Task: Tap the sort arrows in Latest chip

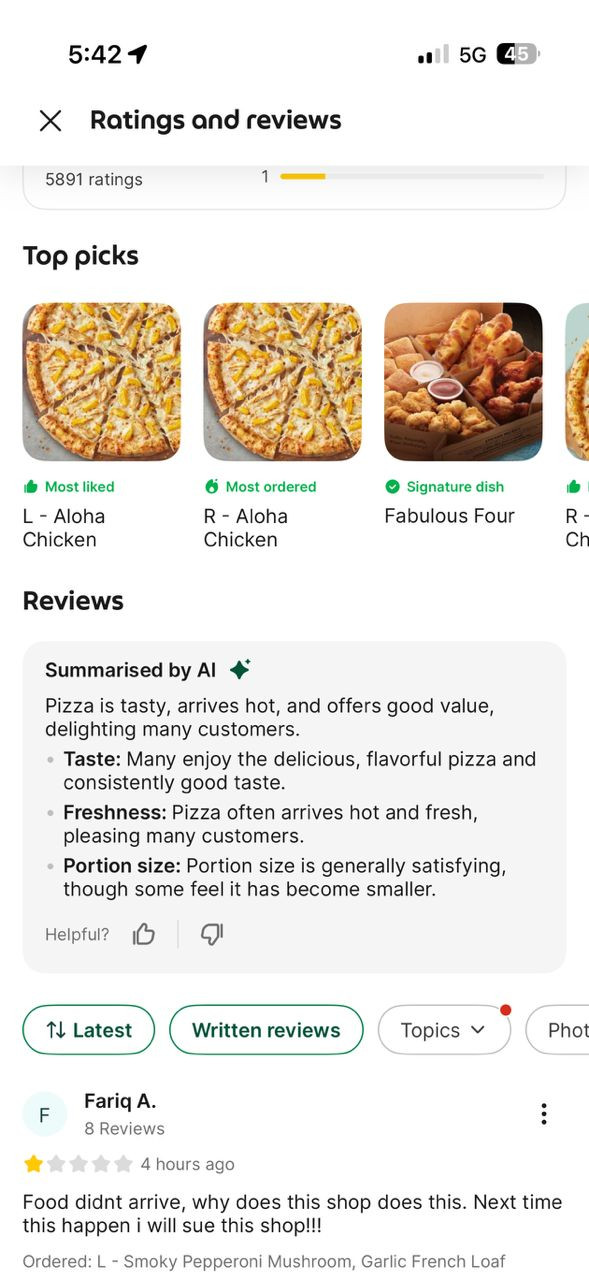Action: (x=57, y=1030)
